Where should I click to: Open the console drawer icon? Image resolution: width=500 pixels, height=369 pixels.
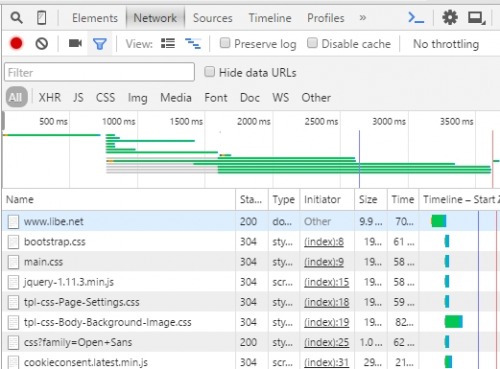coord(416,18)
